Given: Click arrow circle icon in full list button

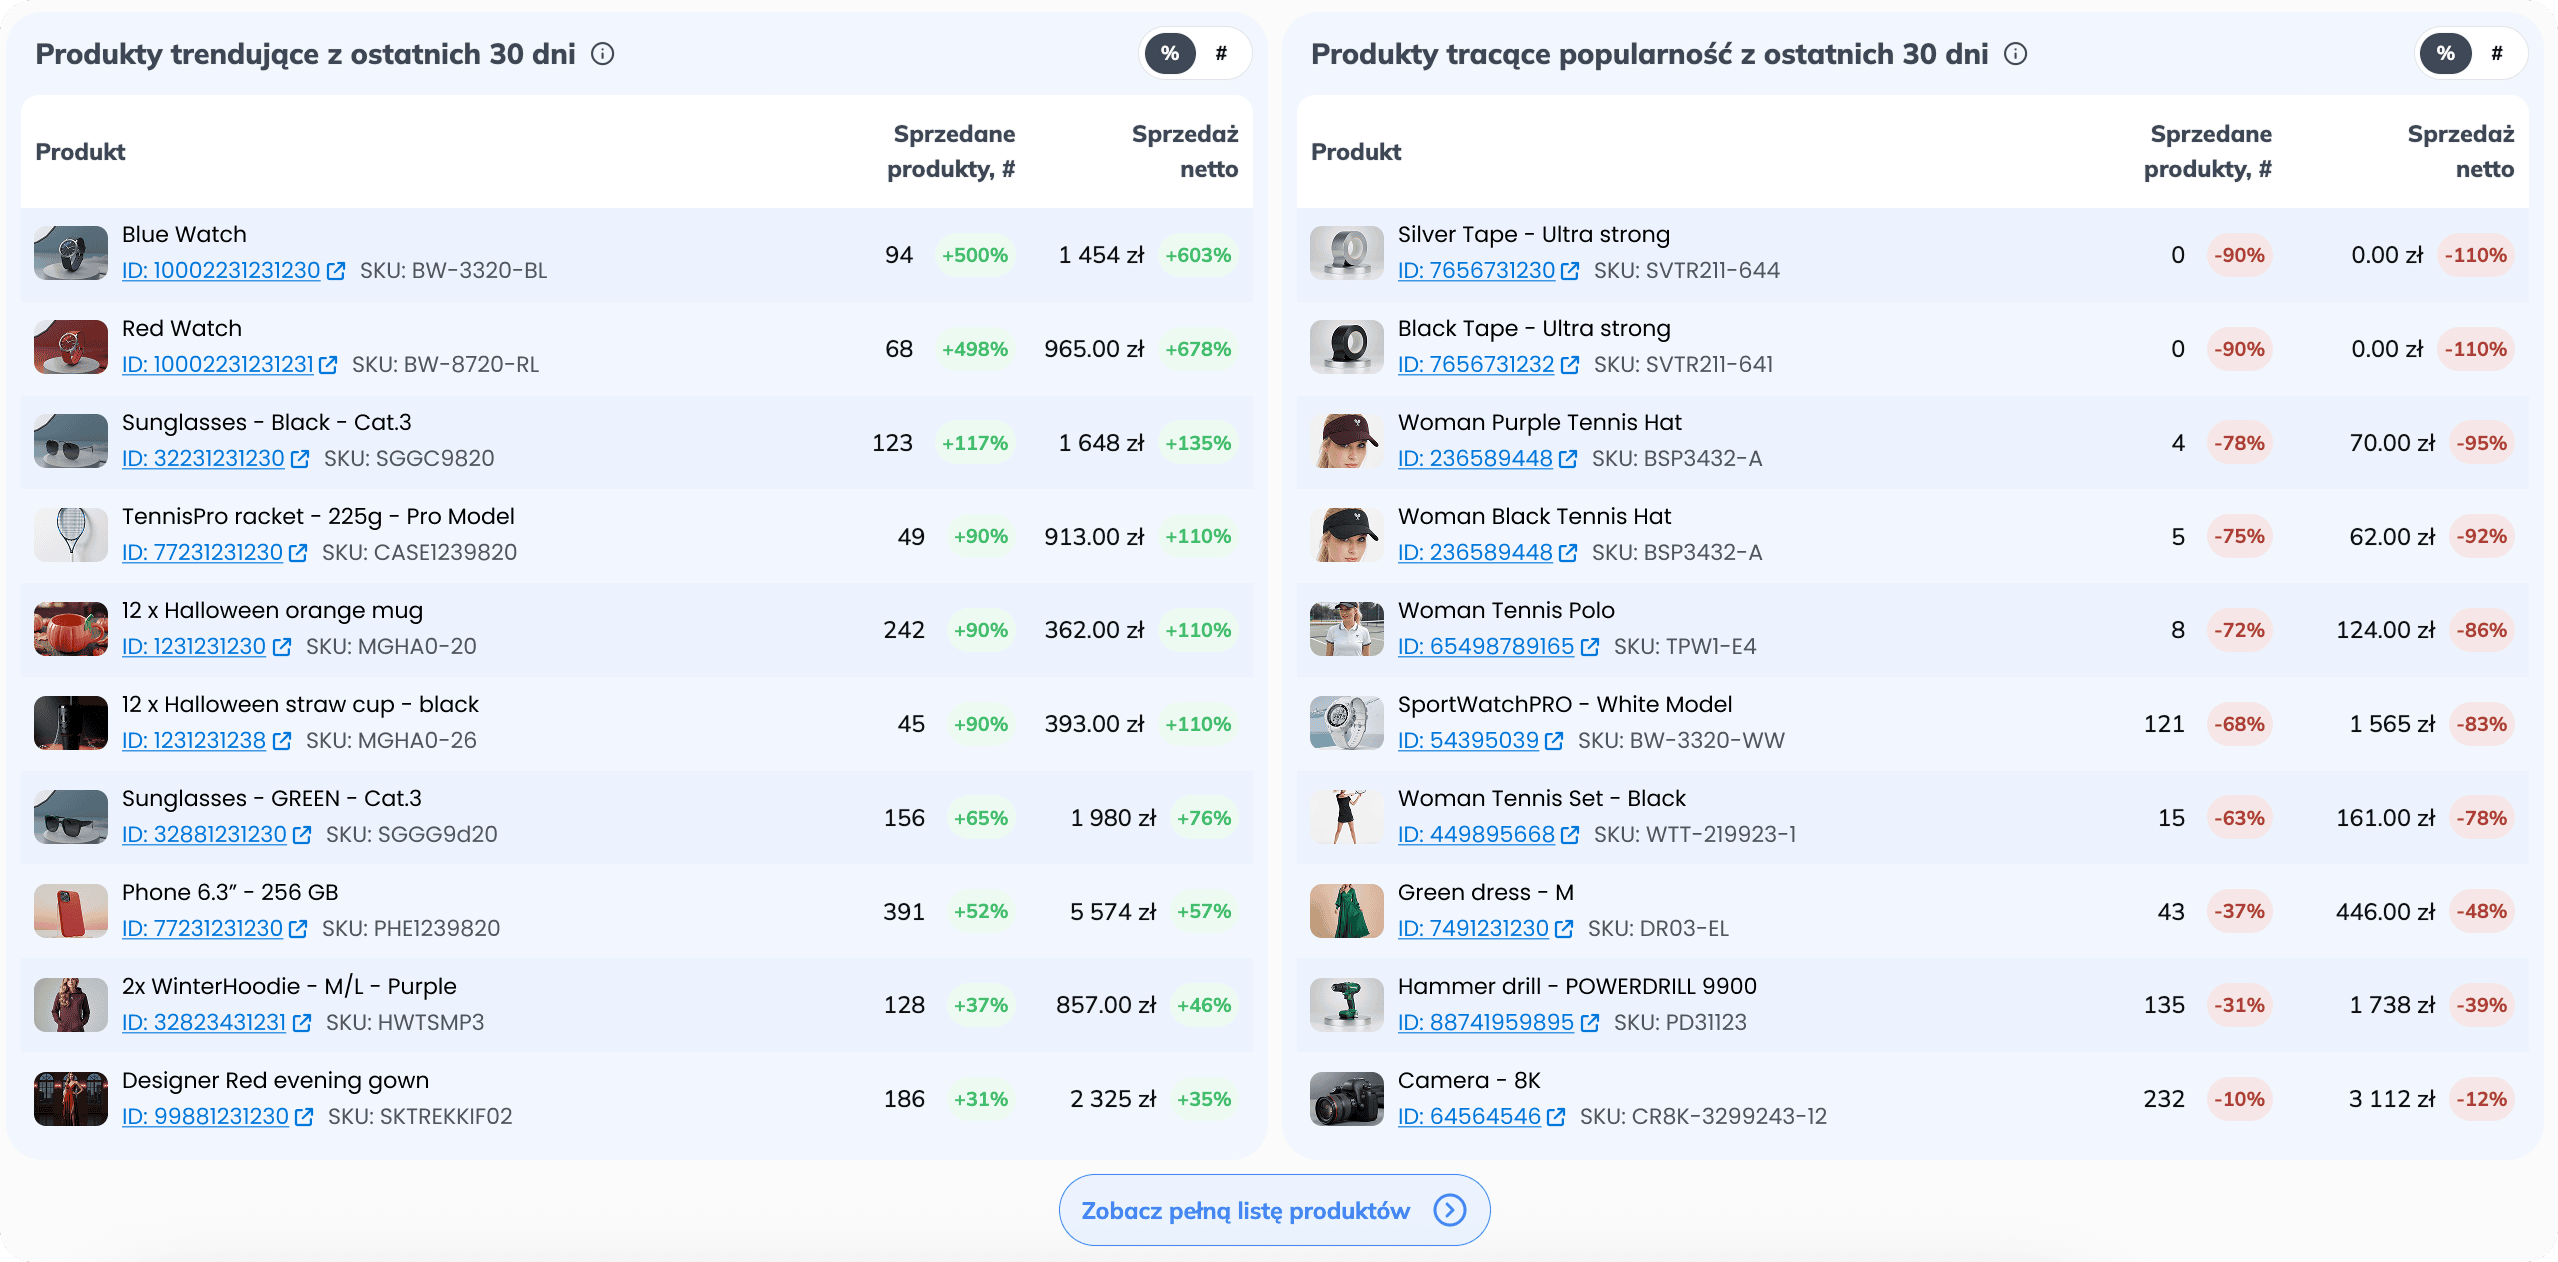Looking at the screenshot, I should (x=1450, y=1211).
